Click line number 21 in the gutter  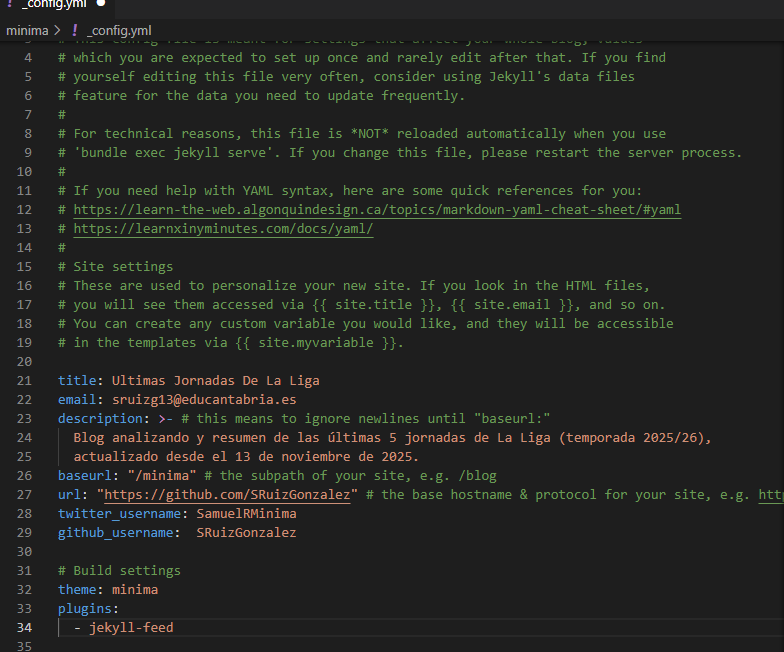pyautogui.click(x=25, y=381)
